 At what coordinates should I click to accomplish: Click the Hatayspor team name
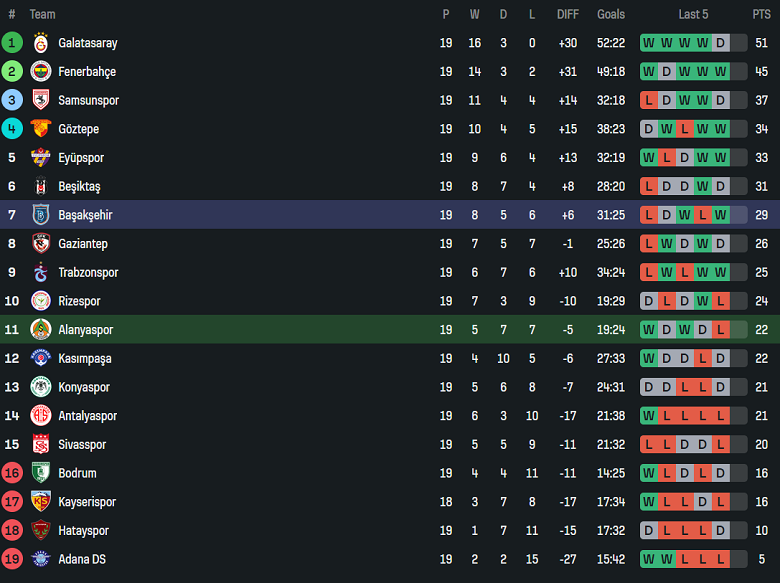pyautogui.click(x=83, y=531)
